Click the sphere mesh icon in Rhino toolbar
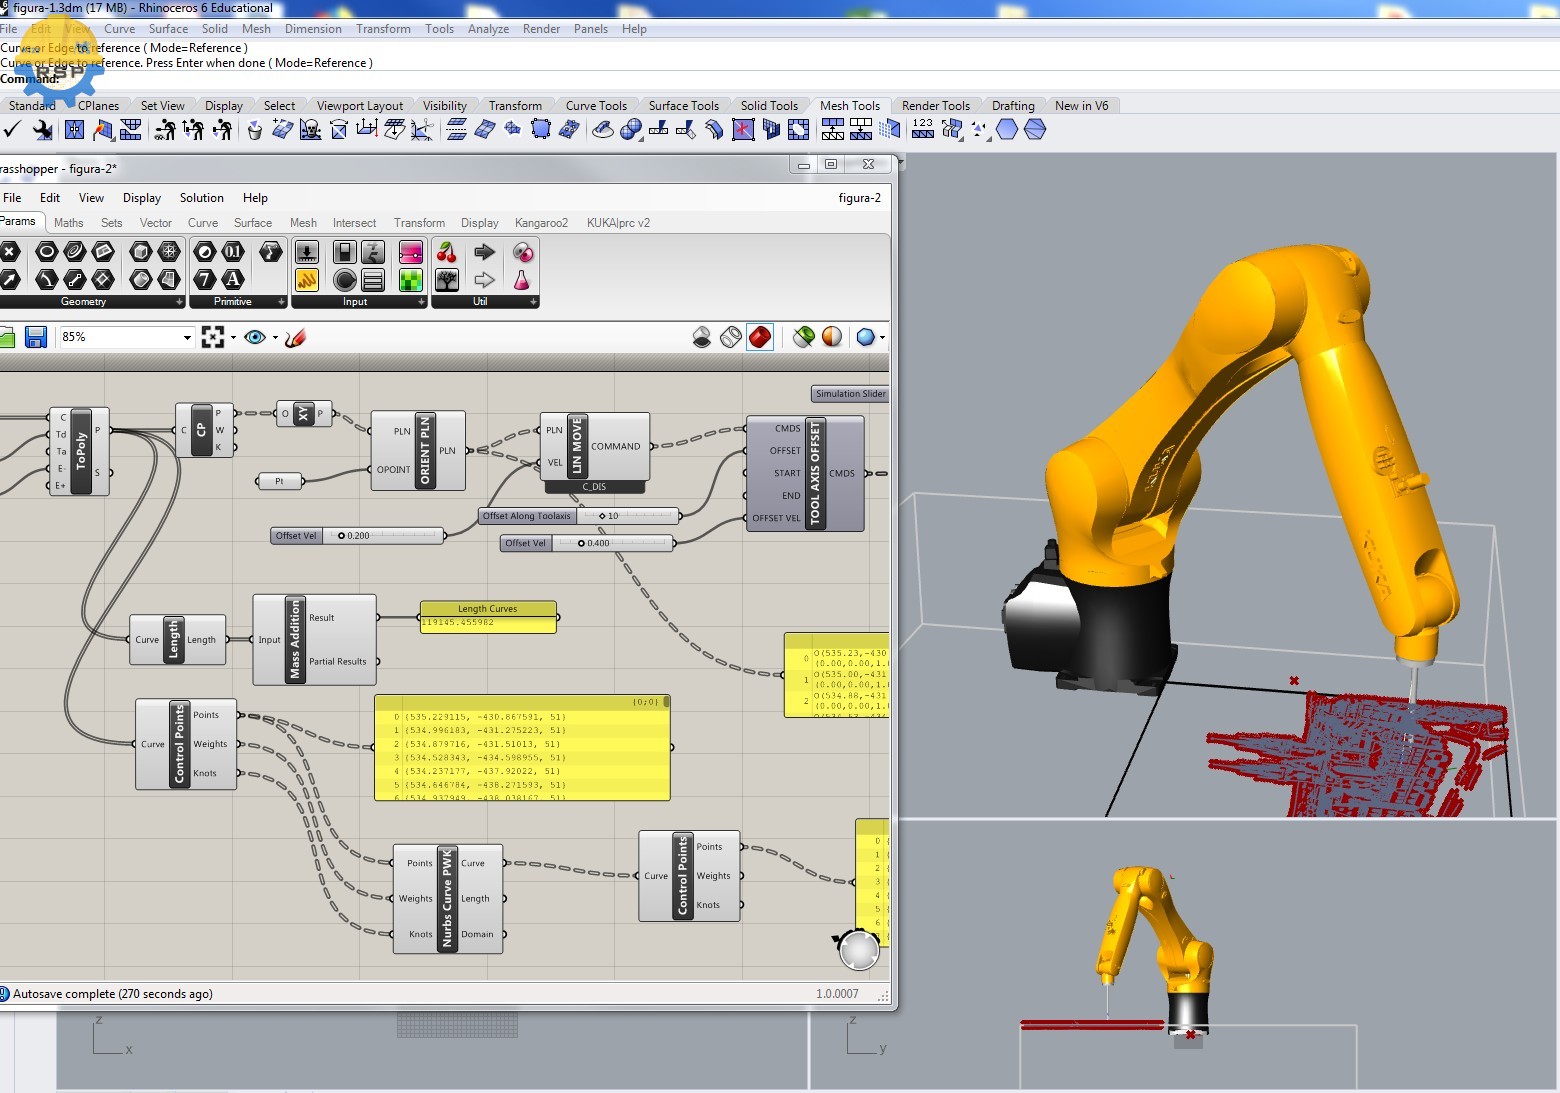 pos(631,129)
